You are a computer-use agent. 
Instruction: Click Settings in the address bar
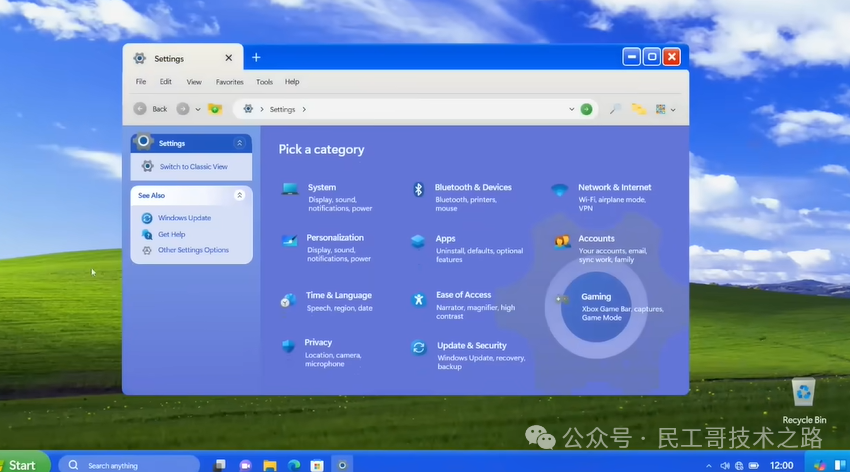click(x=282, y=109)
